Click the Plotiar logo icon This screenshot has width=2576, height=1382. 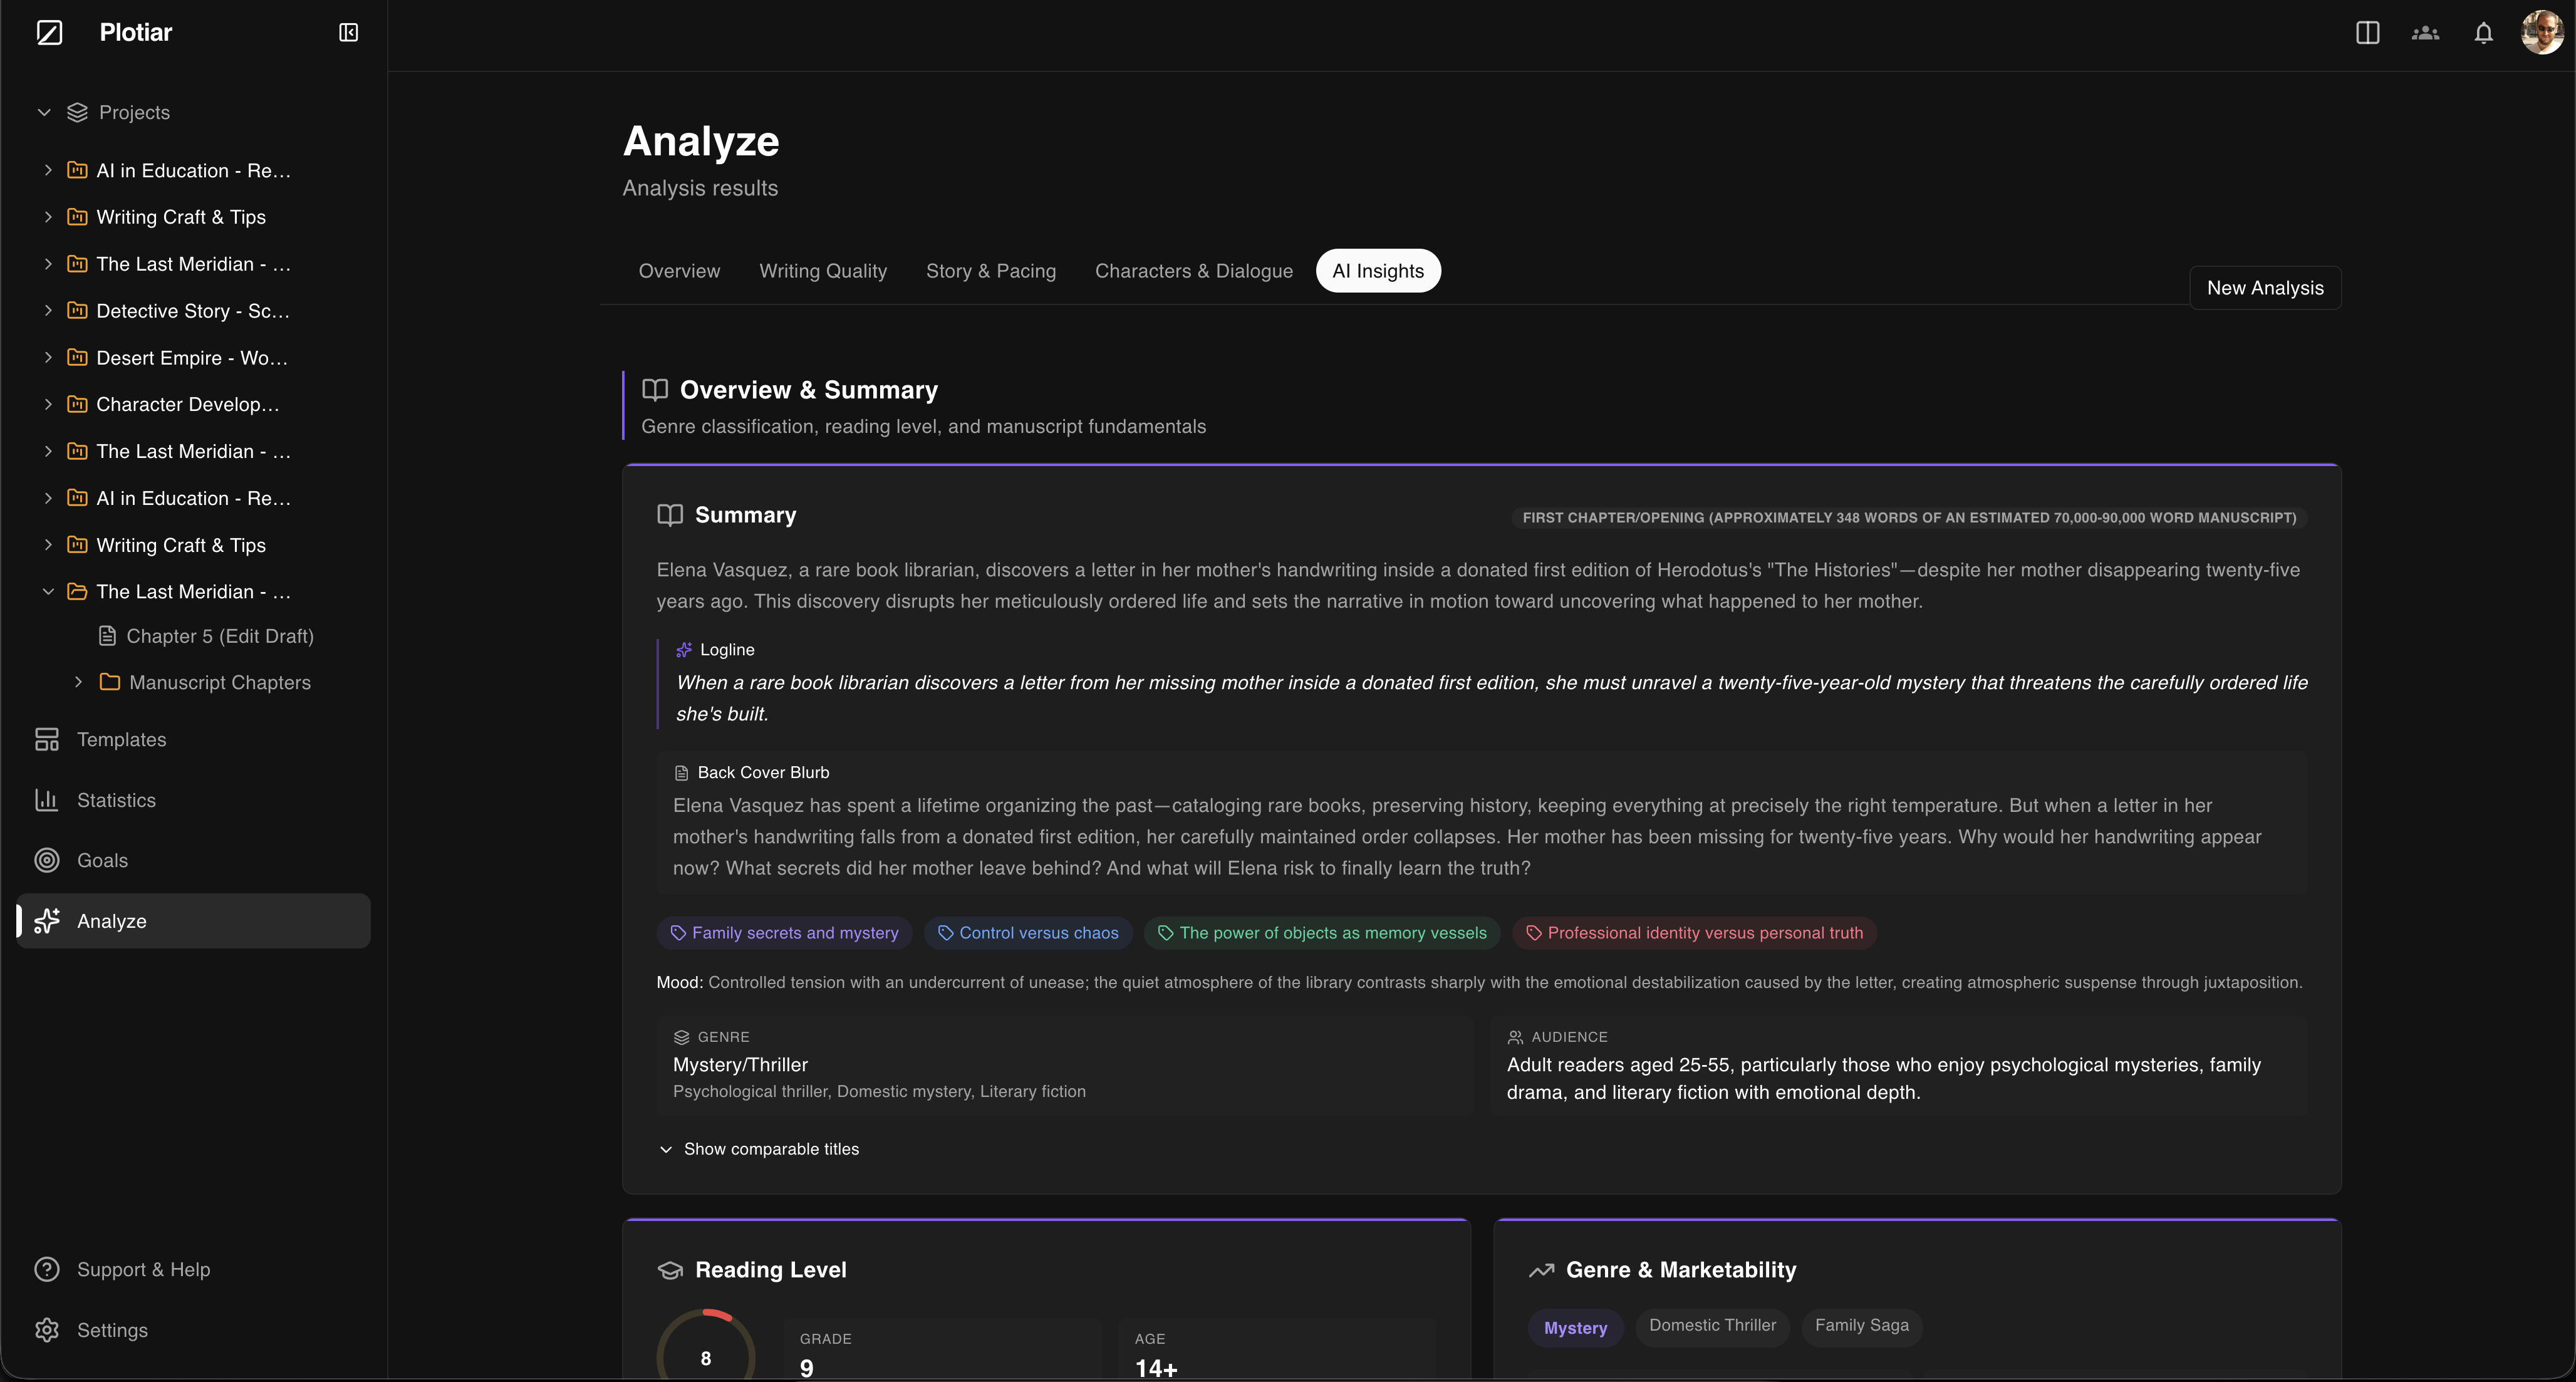click(49, 32)
